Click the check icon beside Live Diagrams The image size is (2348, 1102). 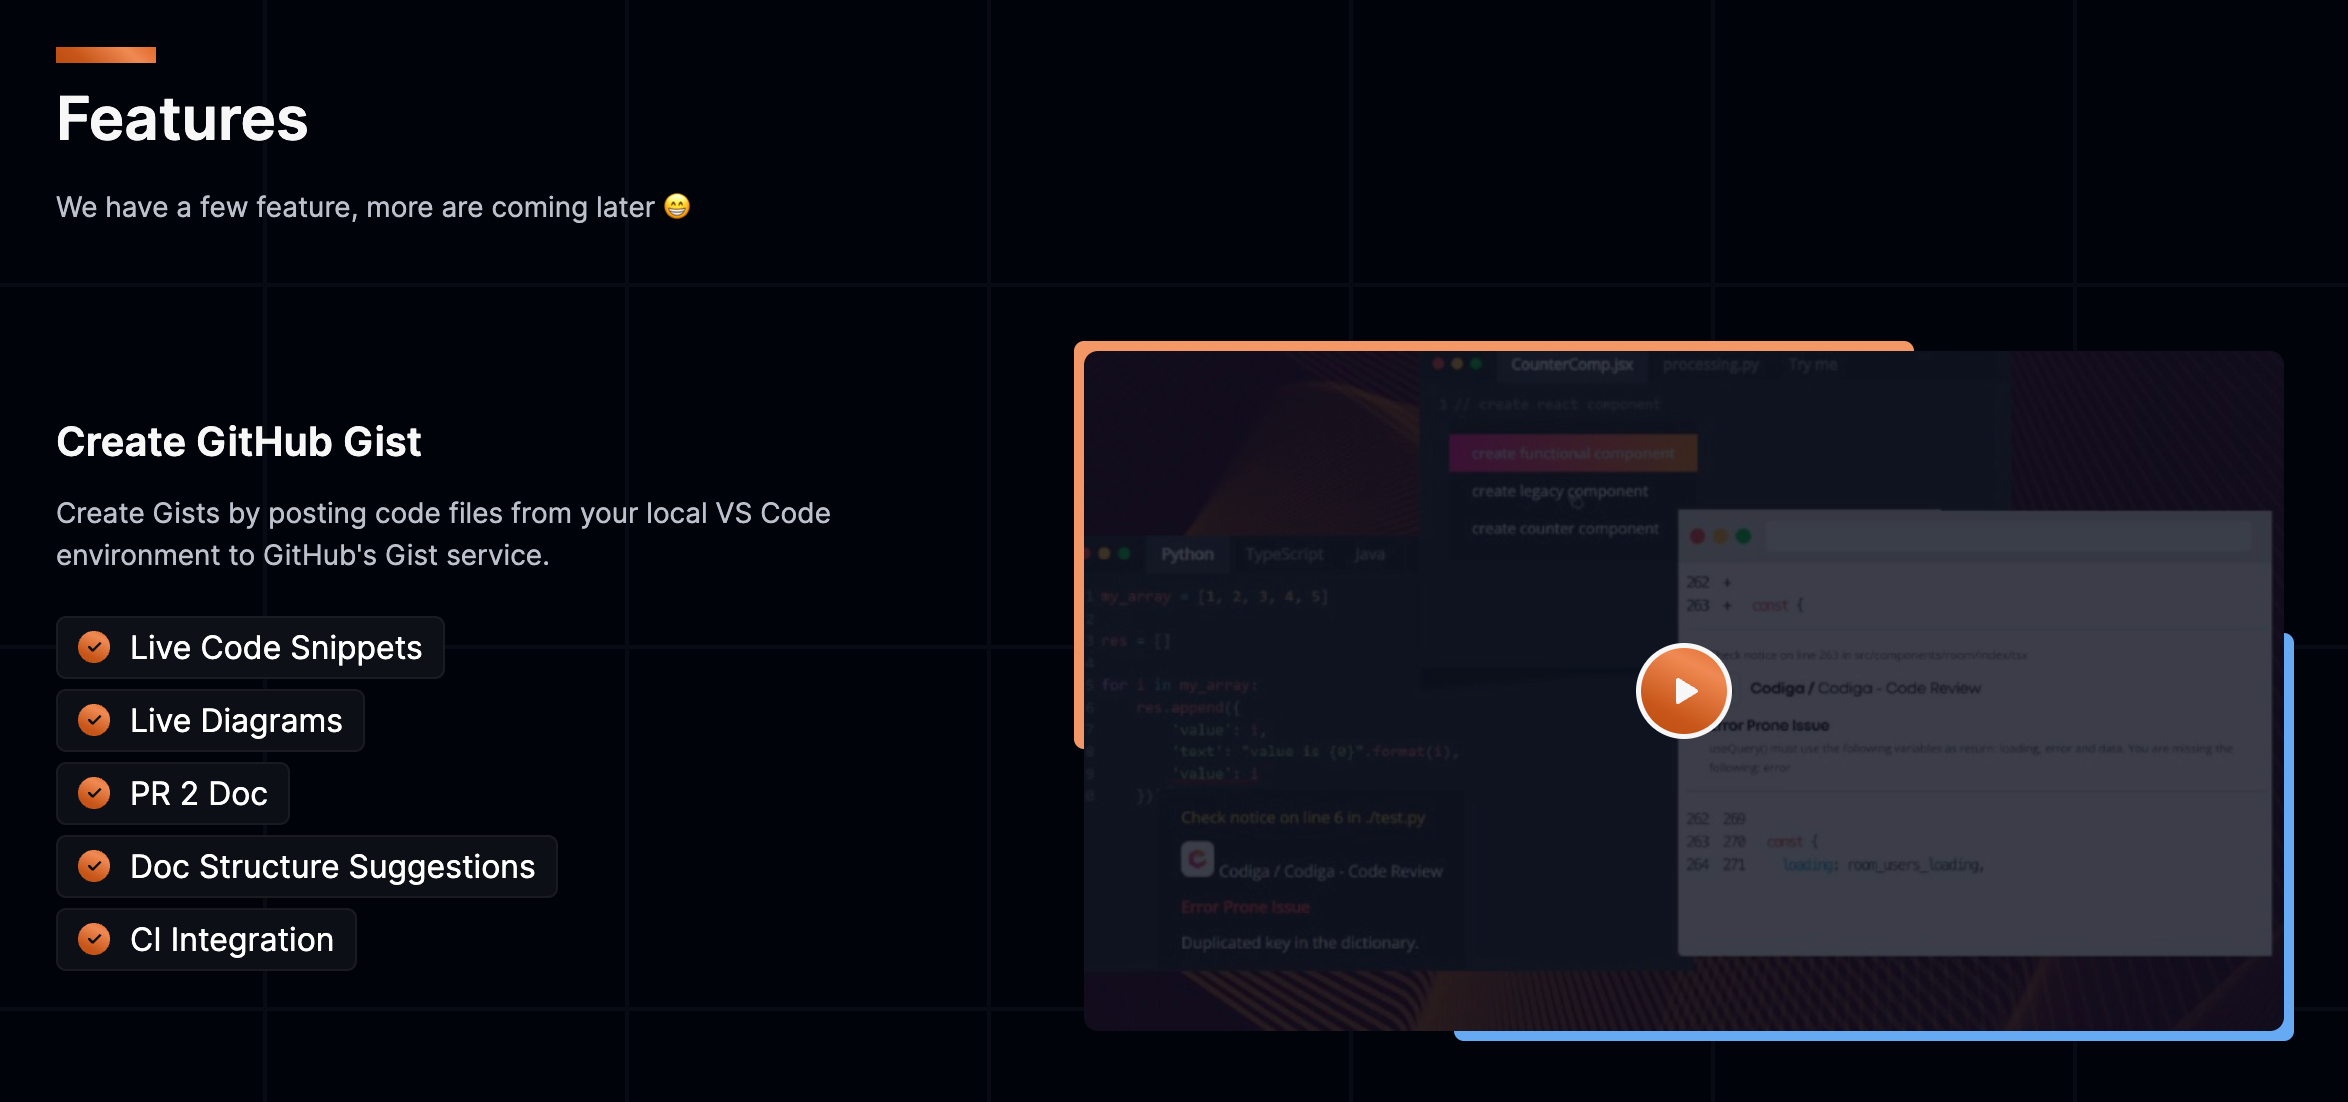(94, 720)
